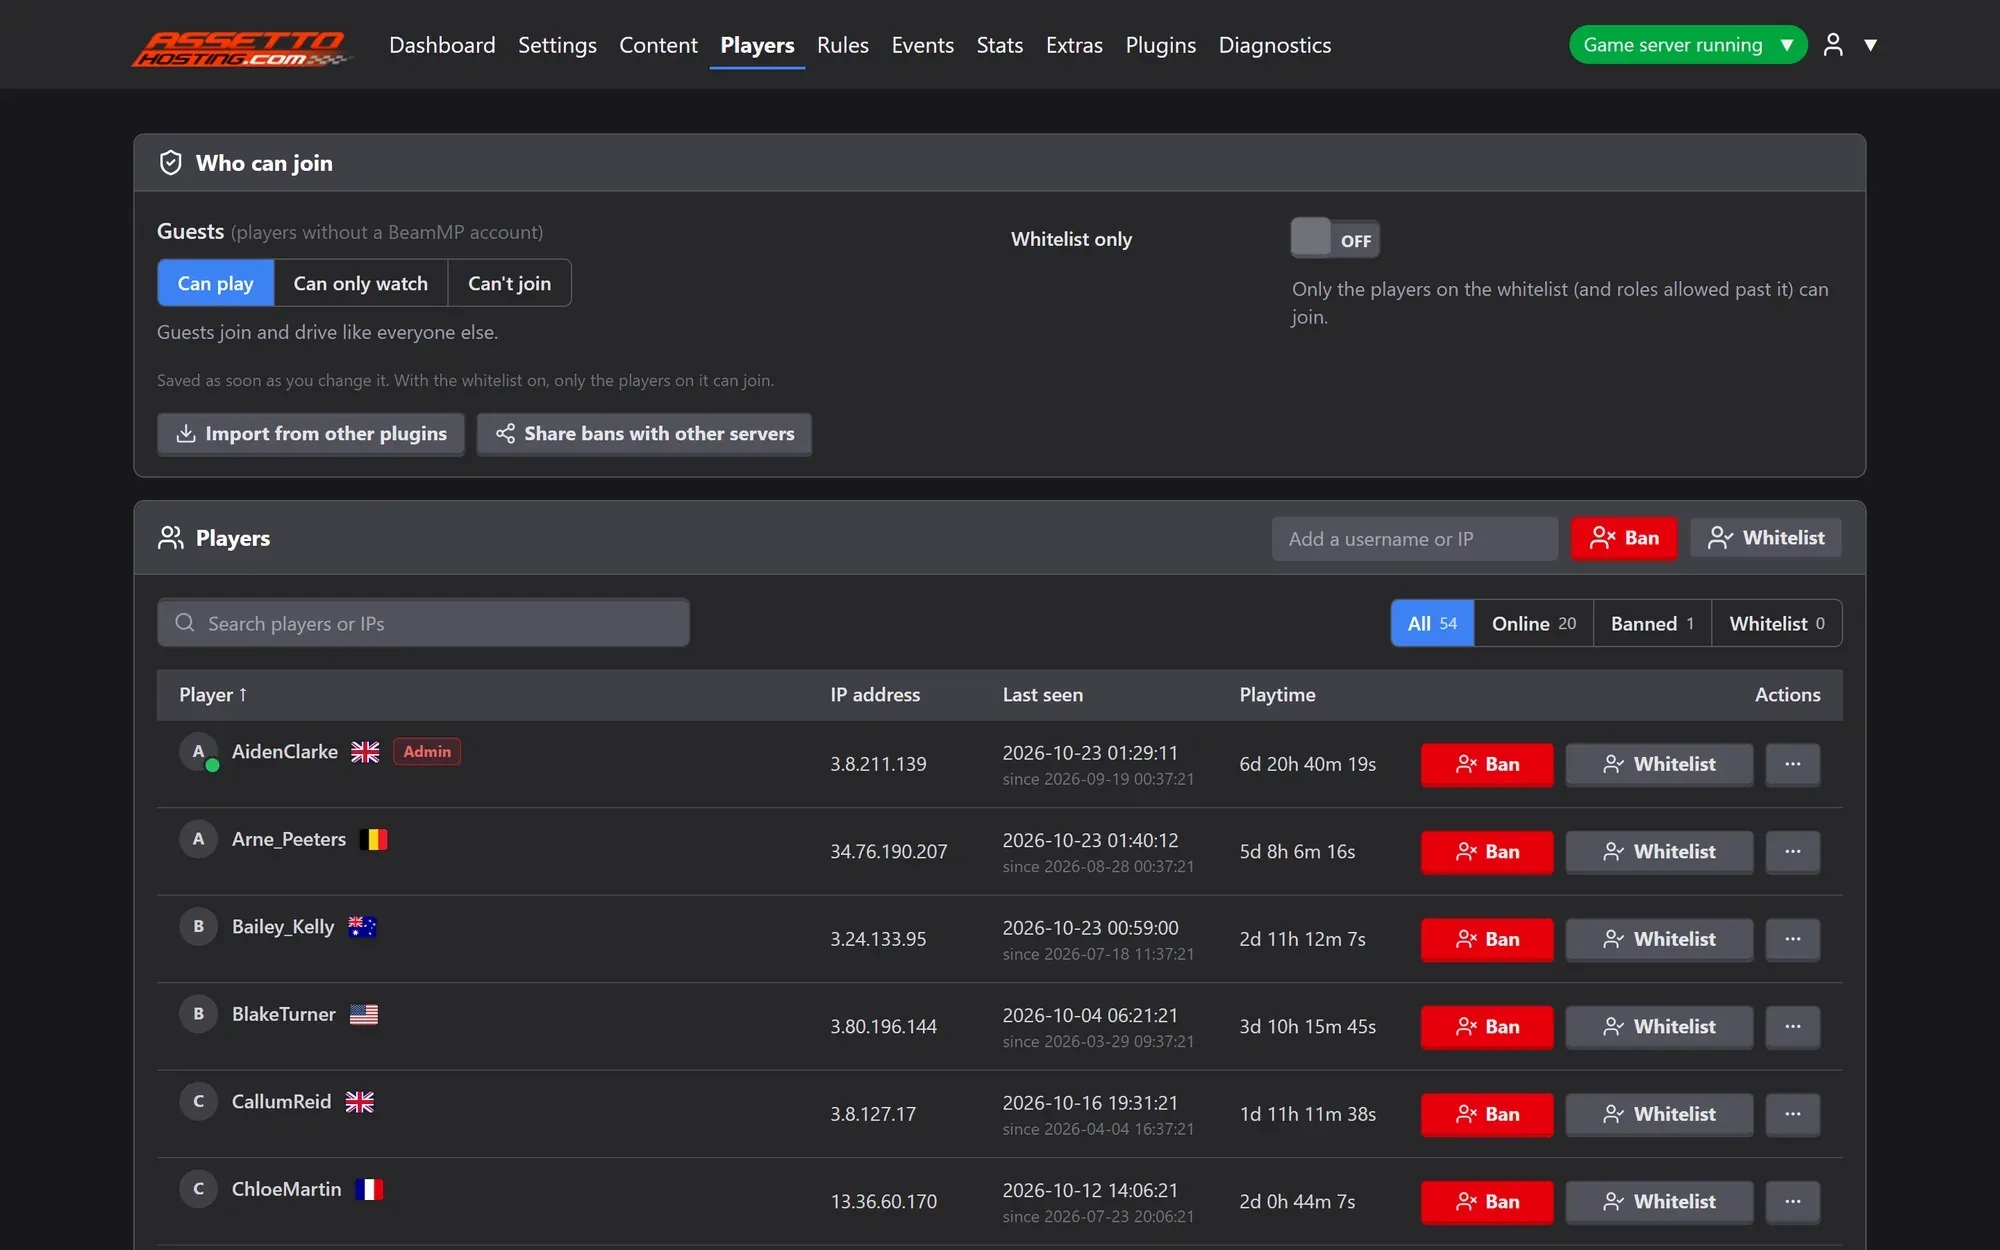Click the UK flag next to CallumReid

tap(360, 1102)
